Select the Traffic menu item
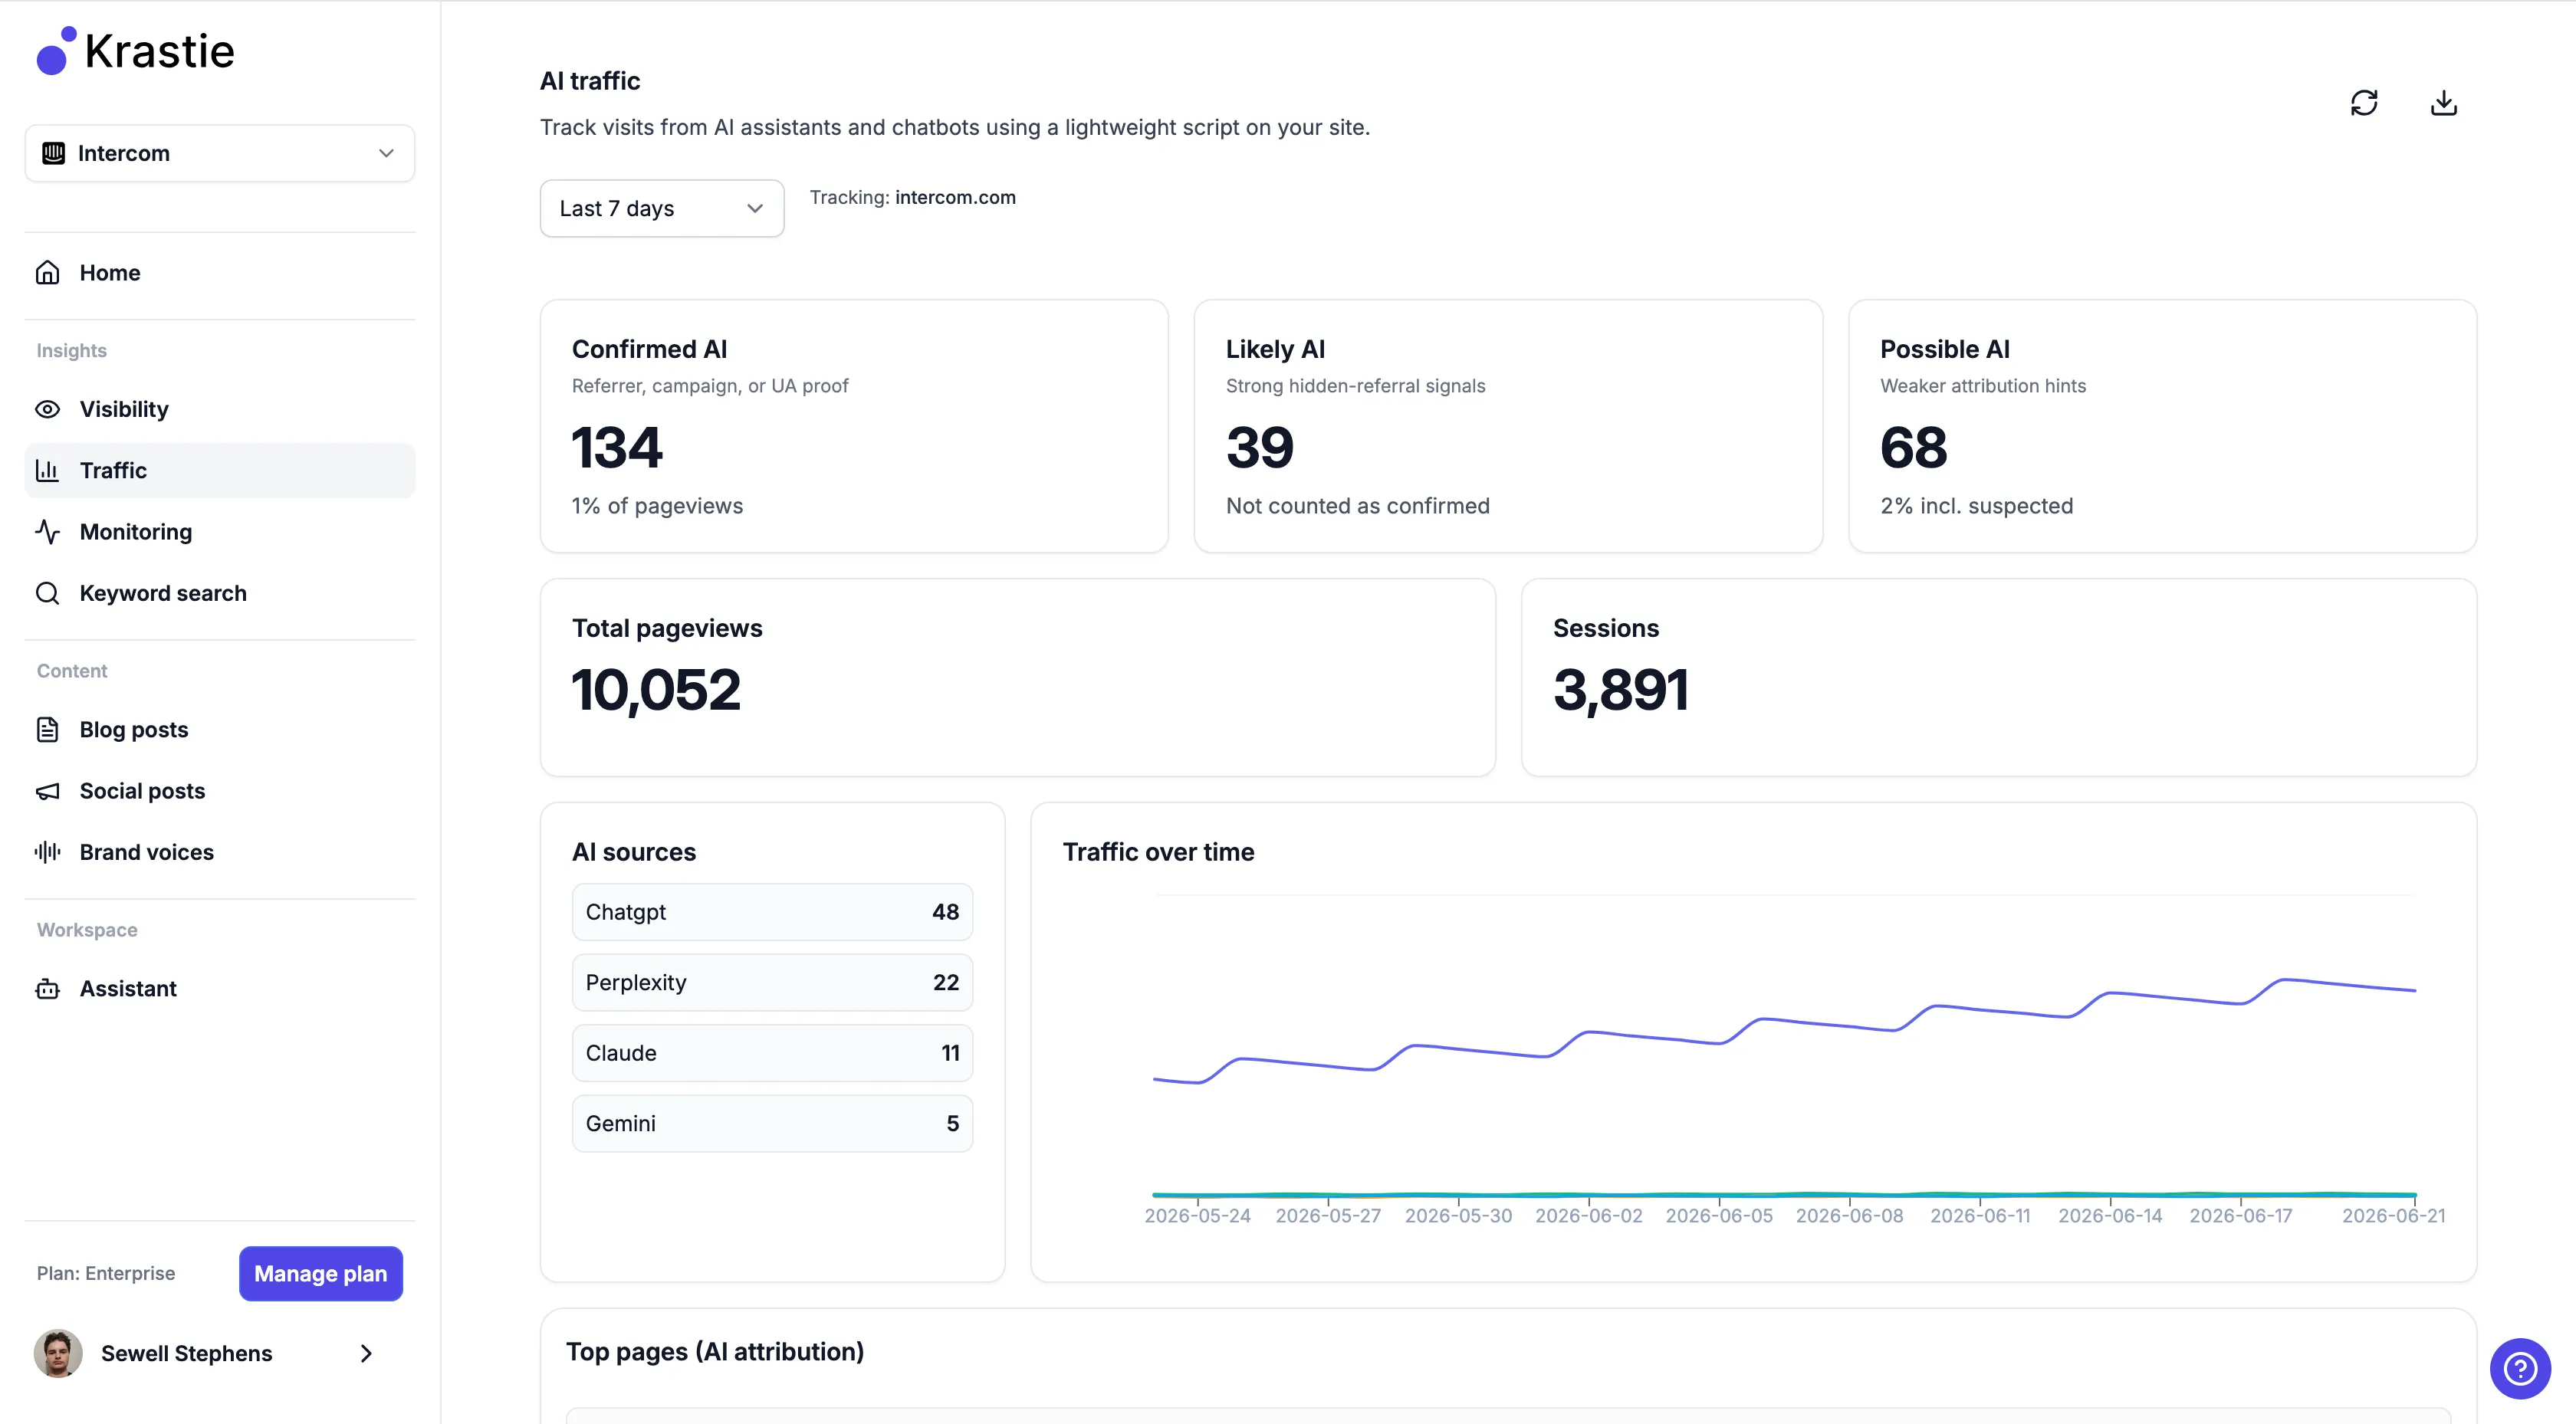2576x1424 pixels. tap(220, 470)
